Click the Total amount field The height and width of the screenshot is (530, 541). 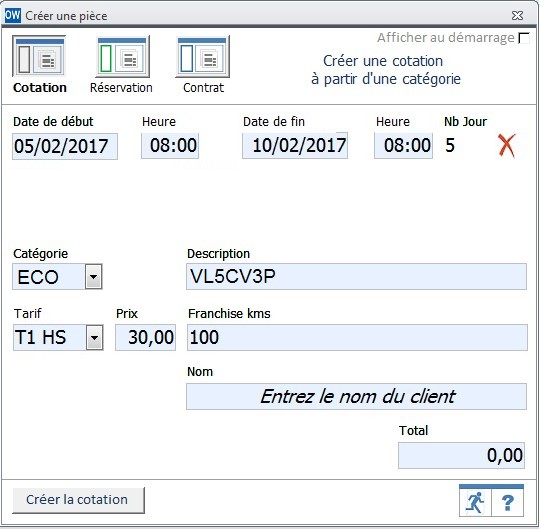click(x=462, y=455)
